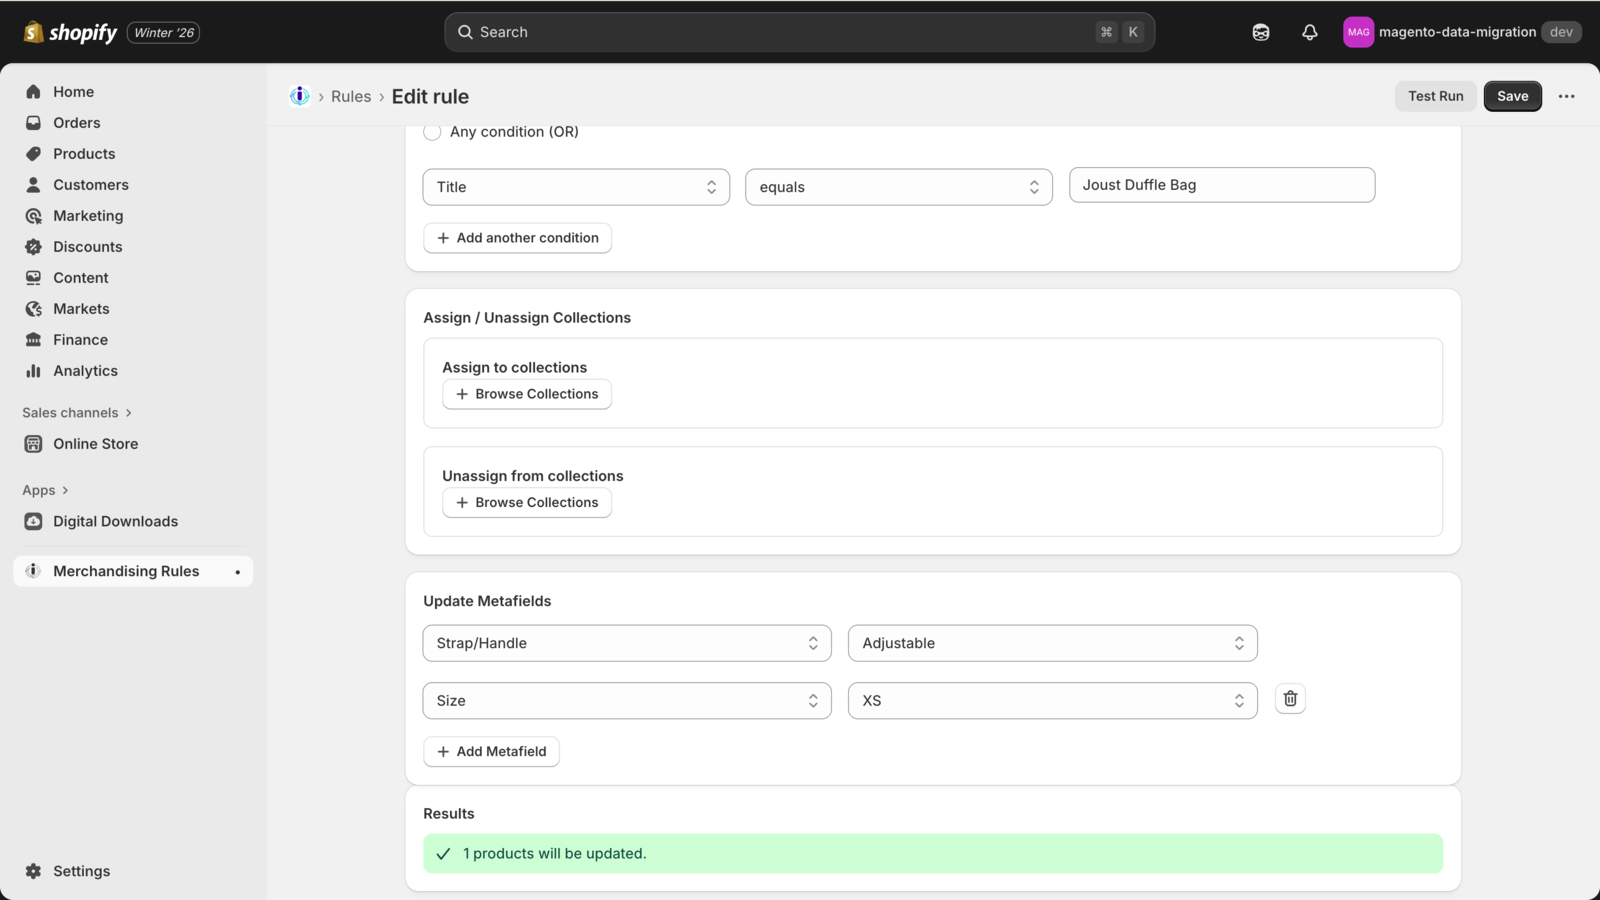
Task: Open the notifications bell
Action: tap(1309, 32)
